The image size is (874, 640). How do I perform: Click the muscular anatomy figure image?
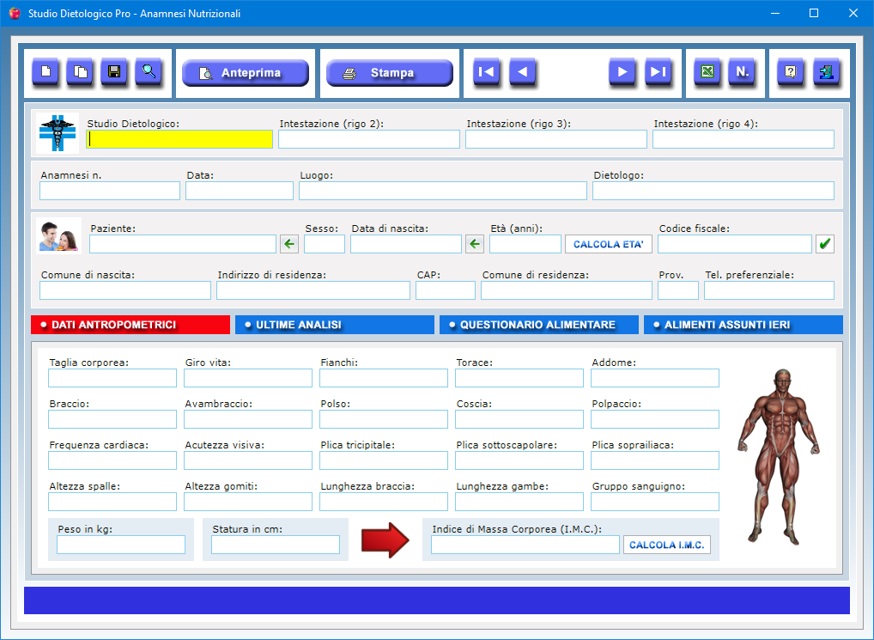pyautogui.click(x=779, y=456)
